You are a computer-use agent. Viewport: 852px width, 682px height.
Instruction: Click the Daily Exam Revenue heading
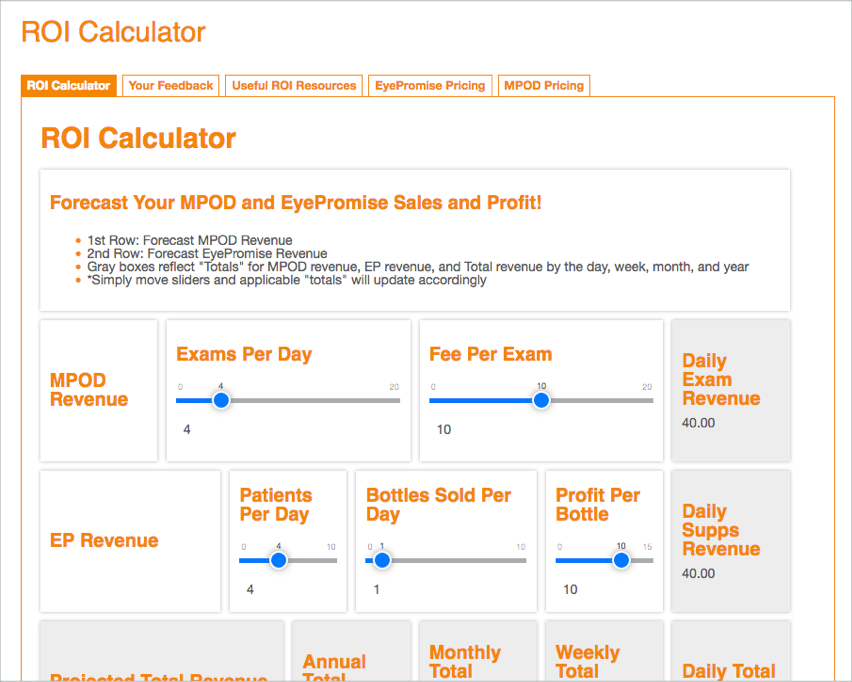tap(721, 379)
